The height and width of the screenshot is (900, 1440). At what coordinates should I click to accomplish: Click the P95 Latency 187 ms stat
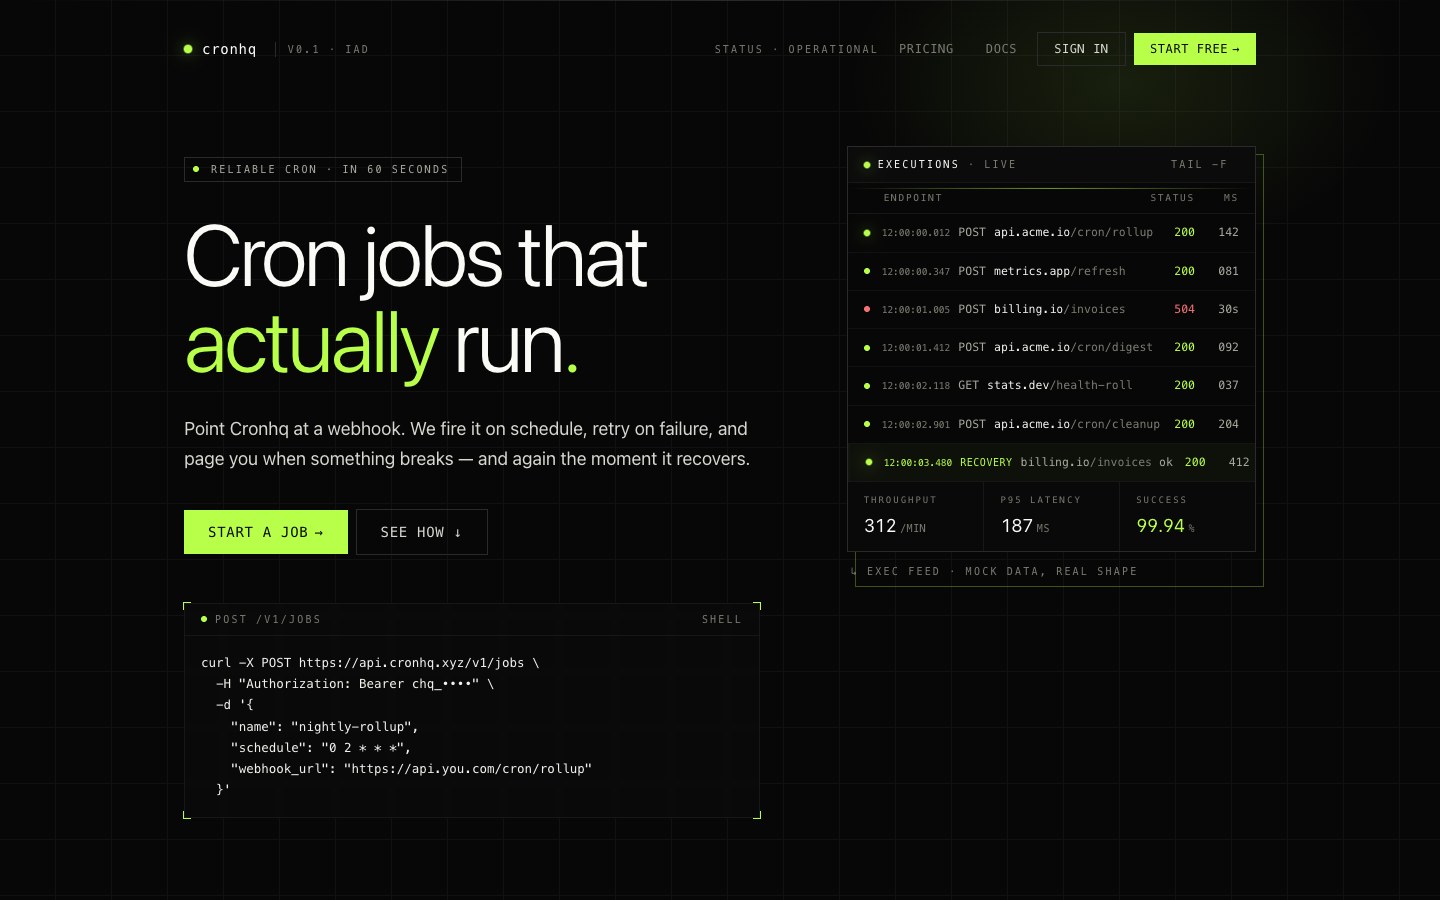pos(1051,516)
